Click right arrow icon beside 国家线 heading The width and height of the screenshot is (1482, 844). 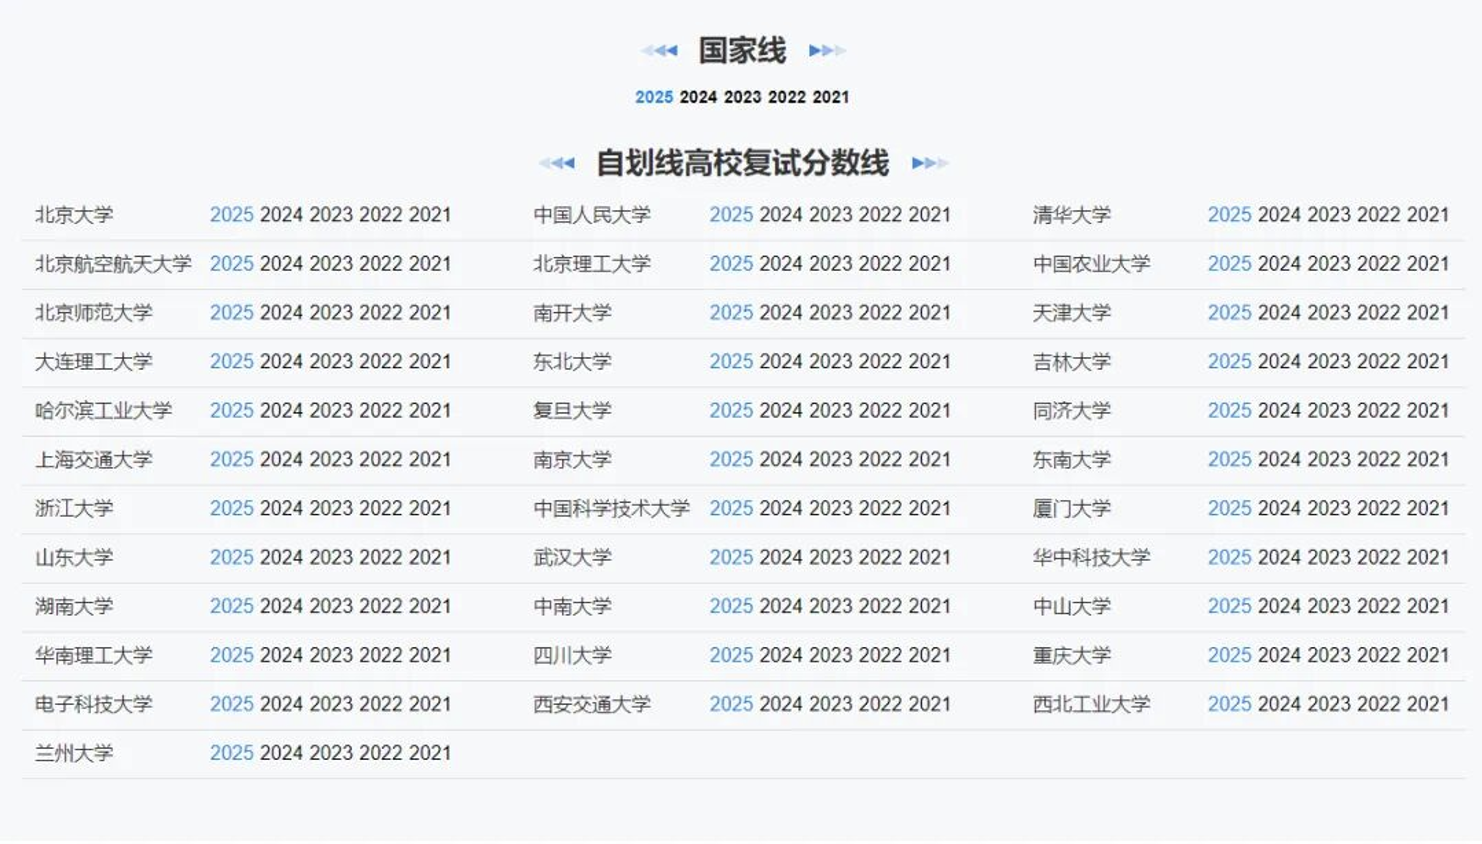coord(826,50)
